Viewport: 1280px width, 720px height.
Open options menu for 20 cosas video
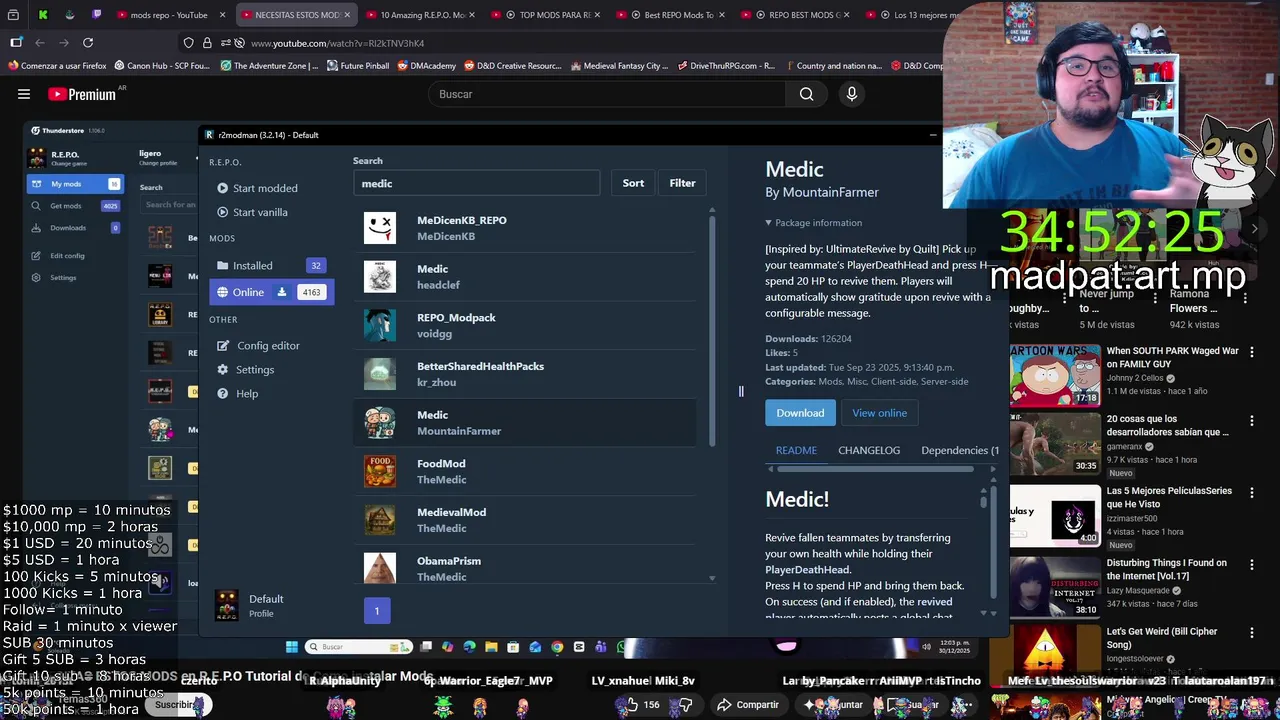pyautogui.click(x=1251, y=421)
